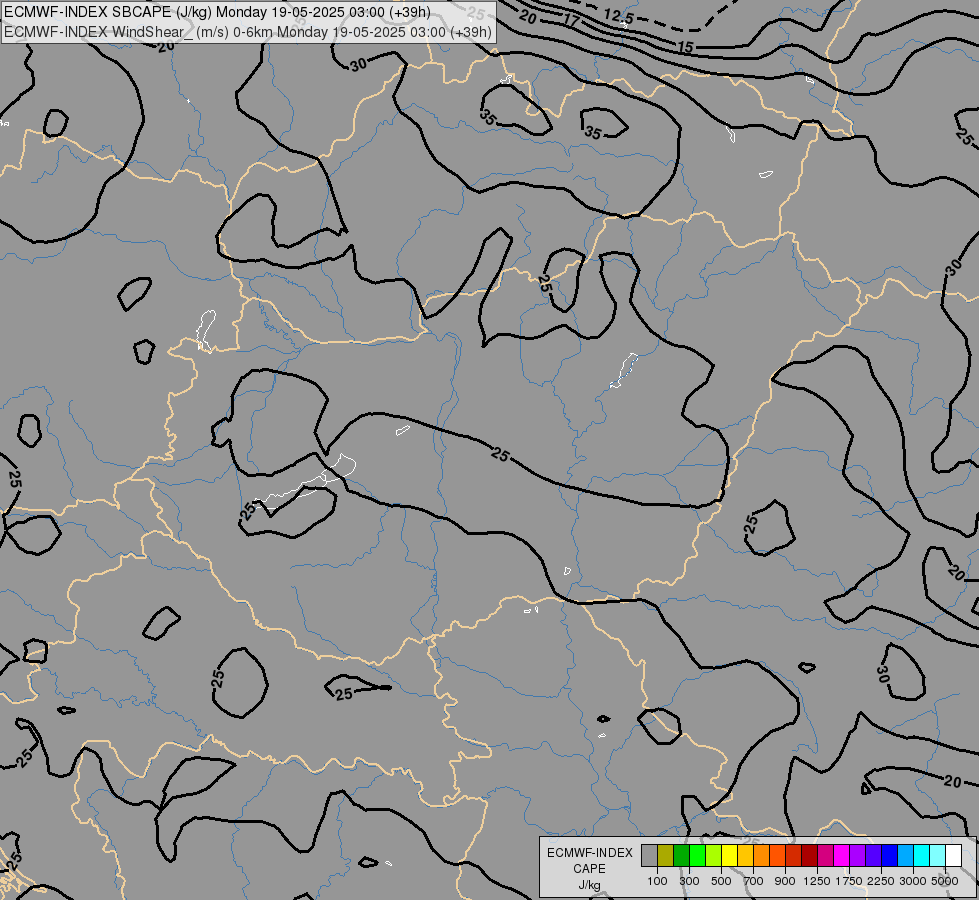Viewport: 979px width, 900px height.
Task: Select the bright green legend swatch
Action: pyautogui.click(x=697, y=856)
